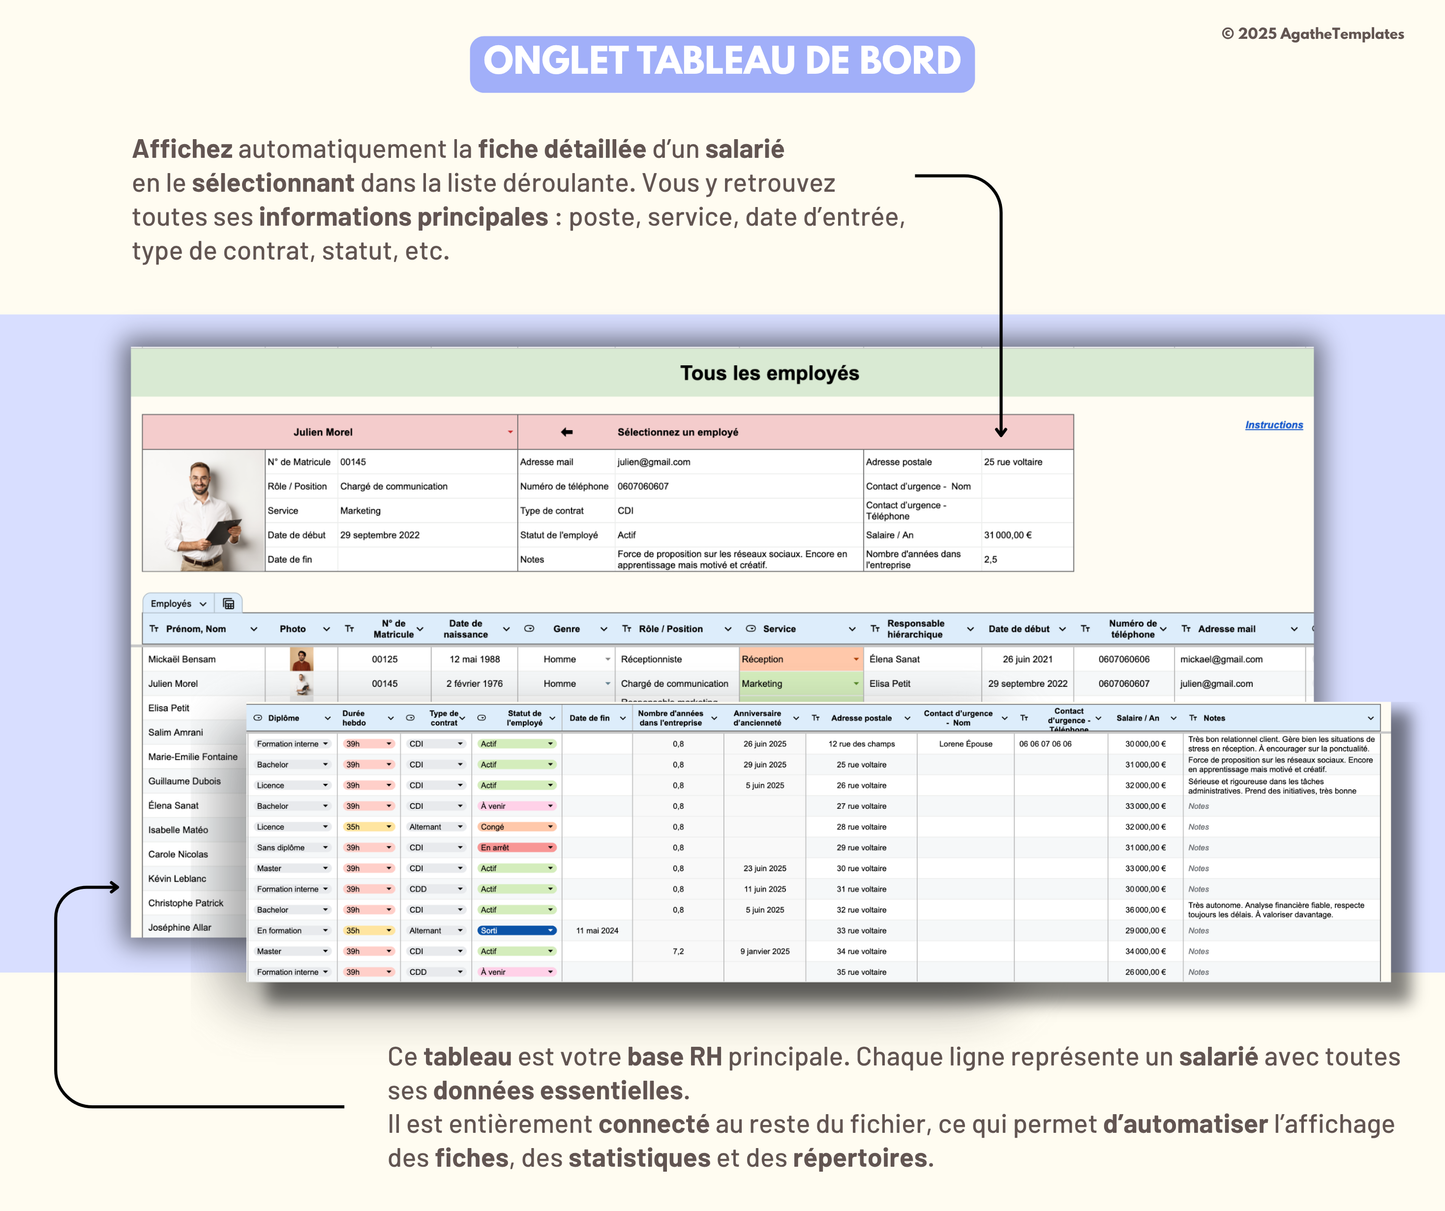Click the dropdown-type icon in Service header
This screenshot has width=1445, height=1211.
tap(751, 629)
